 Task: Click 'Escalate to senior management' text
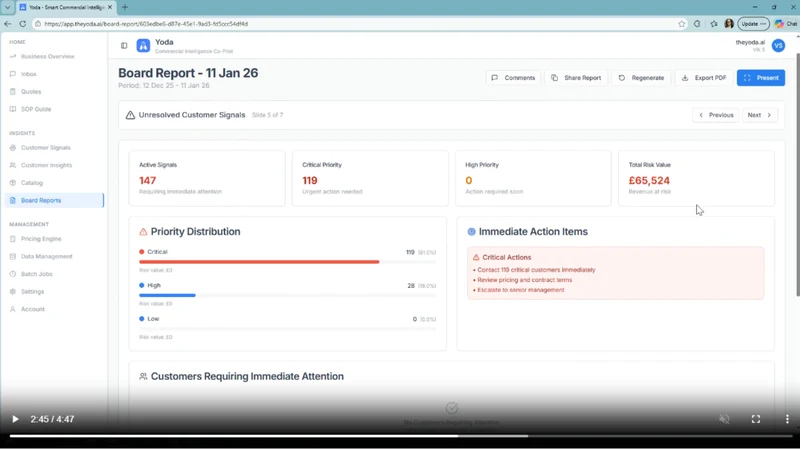click(x=520, y=290)
